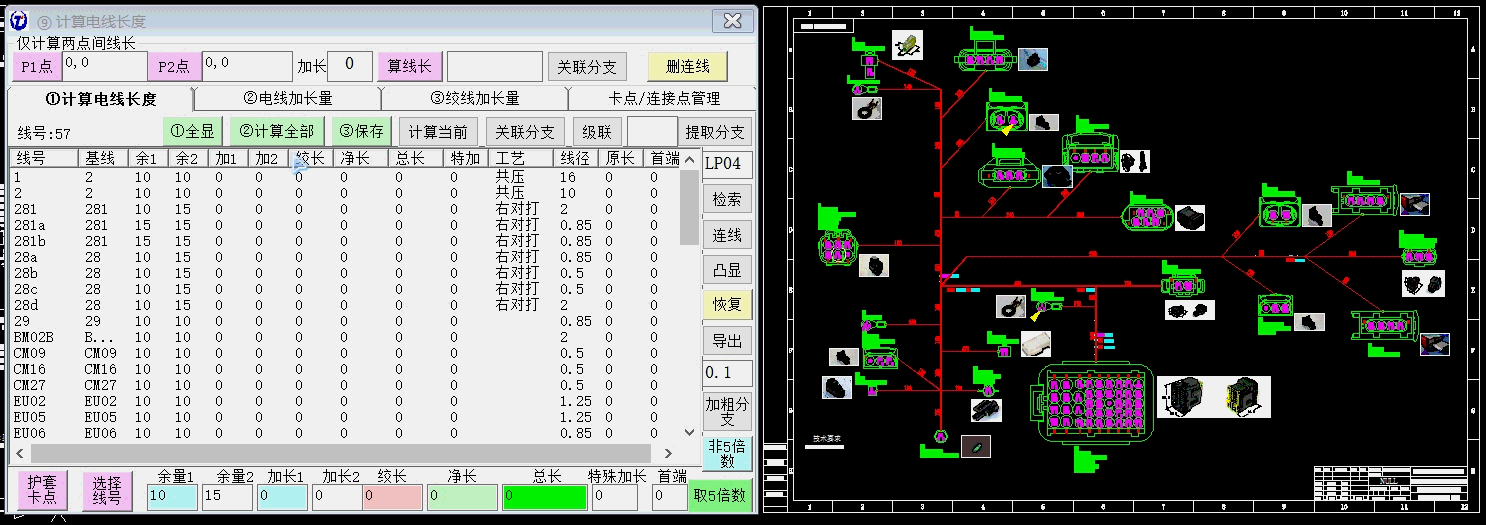This screenshot has height=525, width=1486.
Task: Click the 算线长 button
Action: pyautogui.click(x=409, y=66)
